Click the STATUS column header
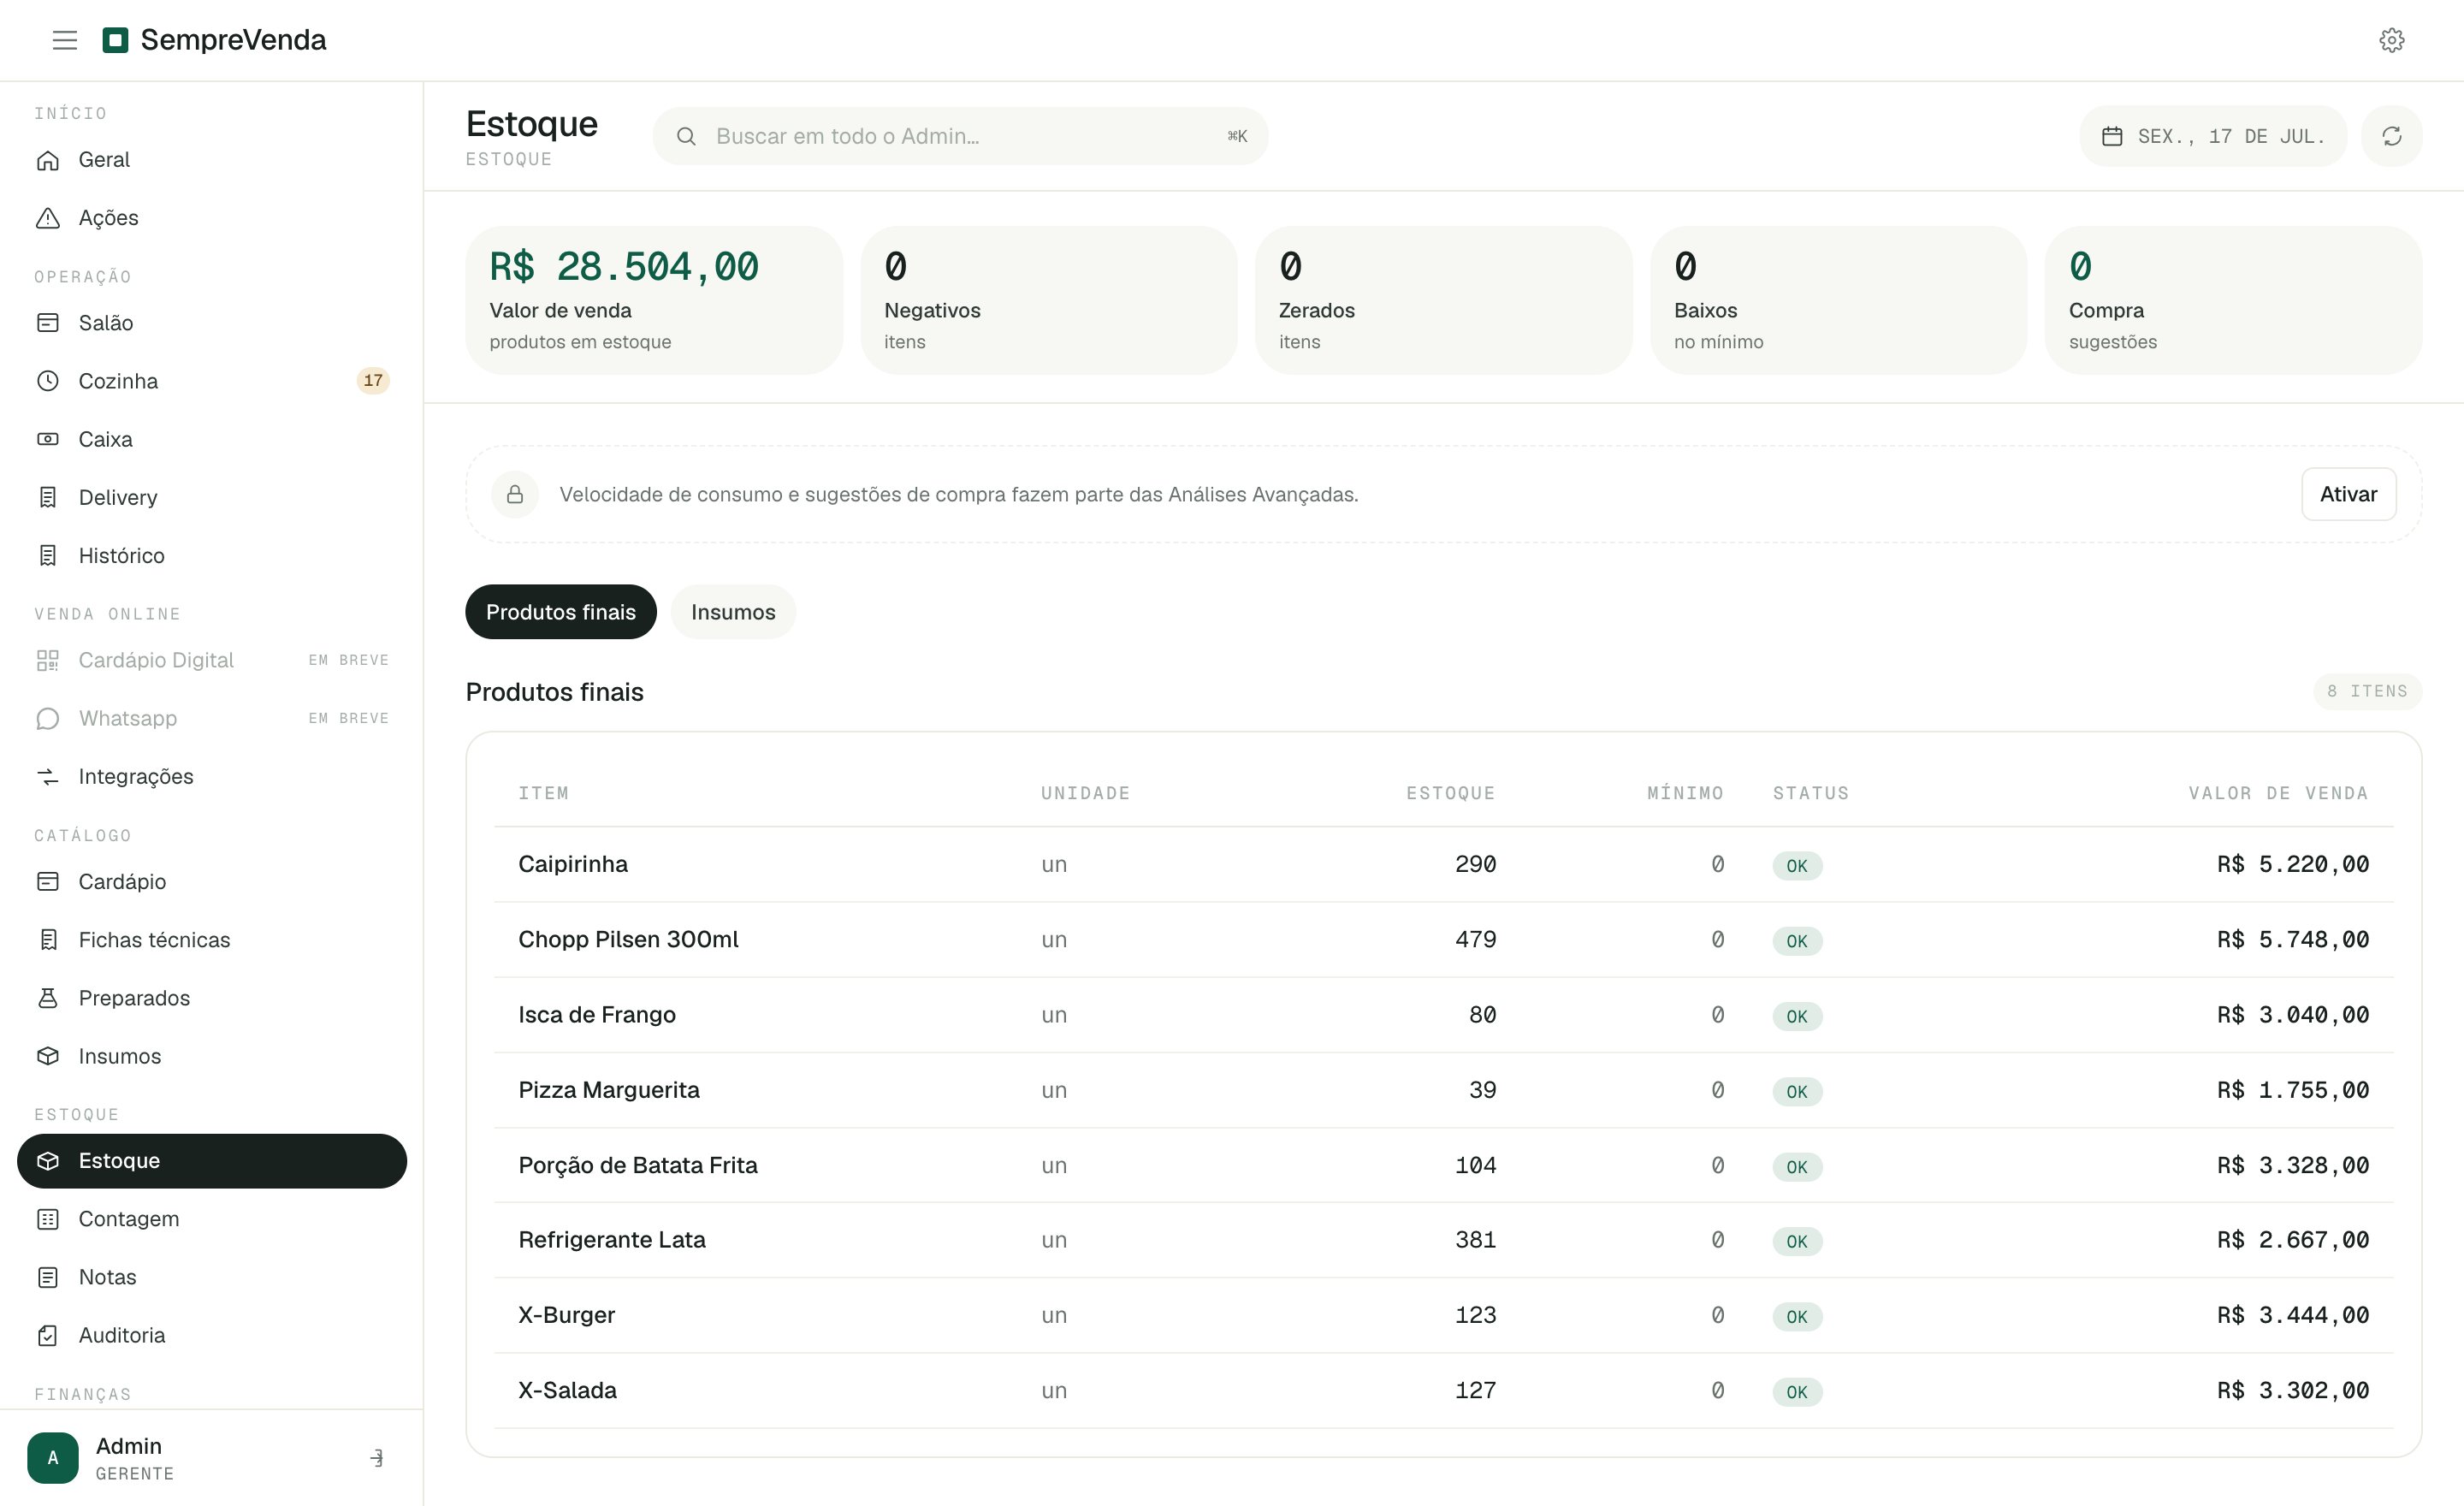The image size is (2464, 1506). click(1811, 793)
